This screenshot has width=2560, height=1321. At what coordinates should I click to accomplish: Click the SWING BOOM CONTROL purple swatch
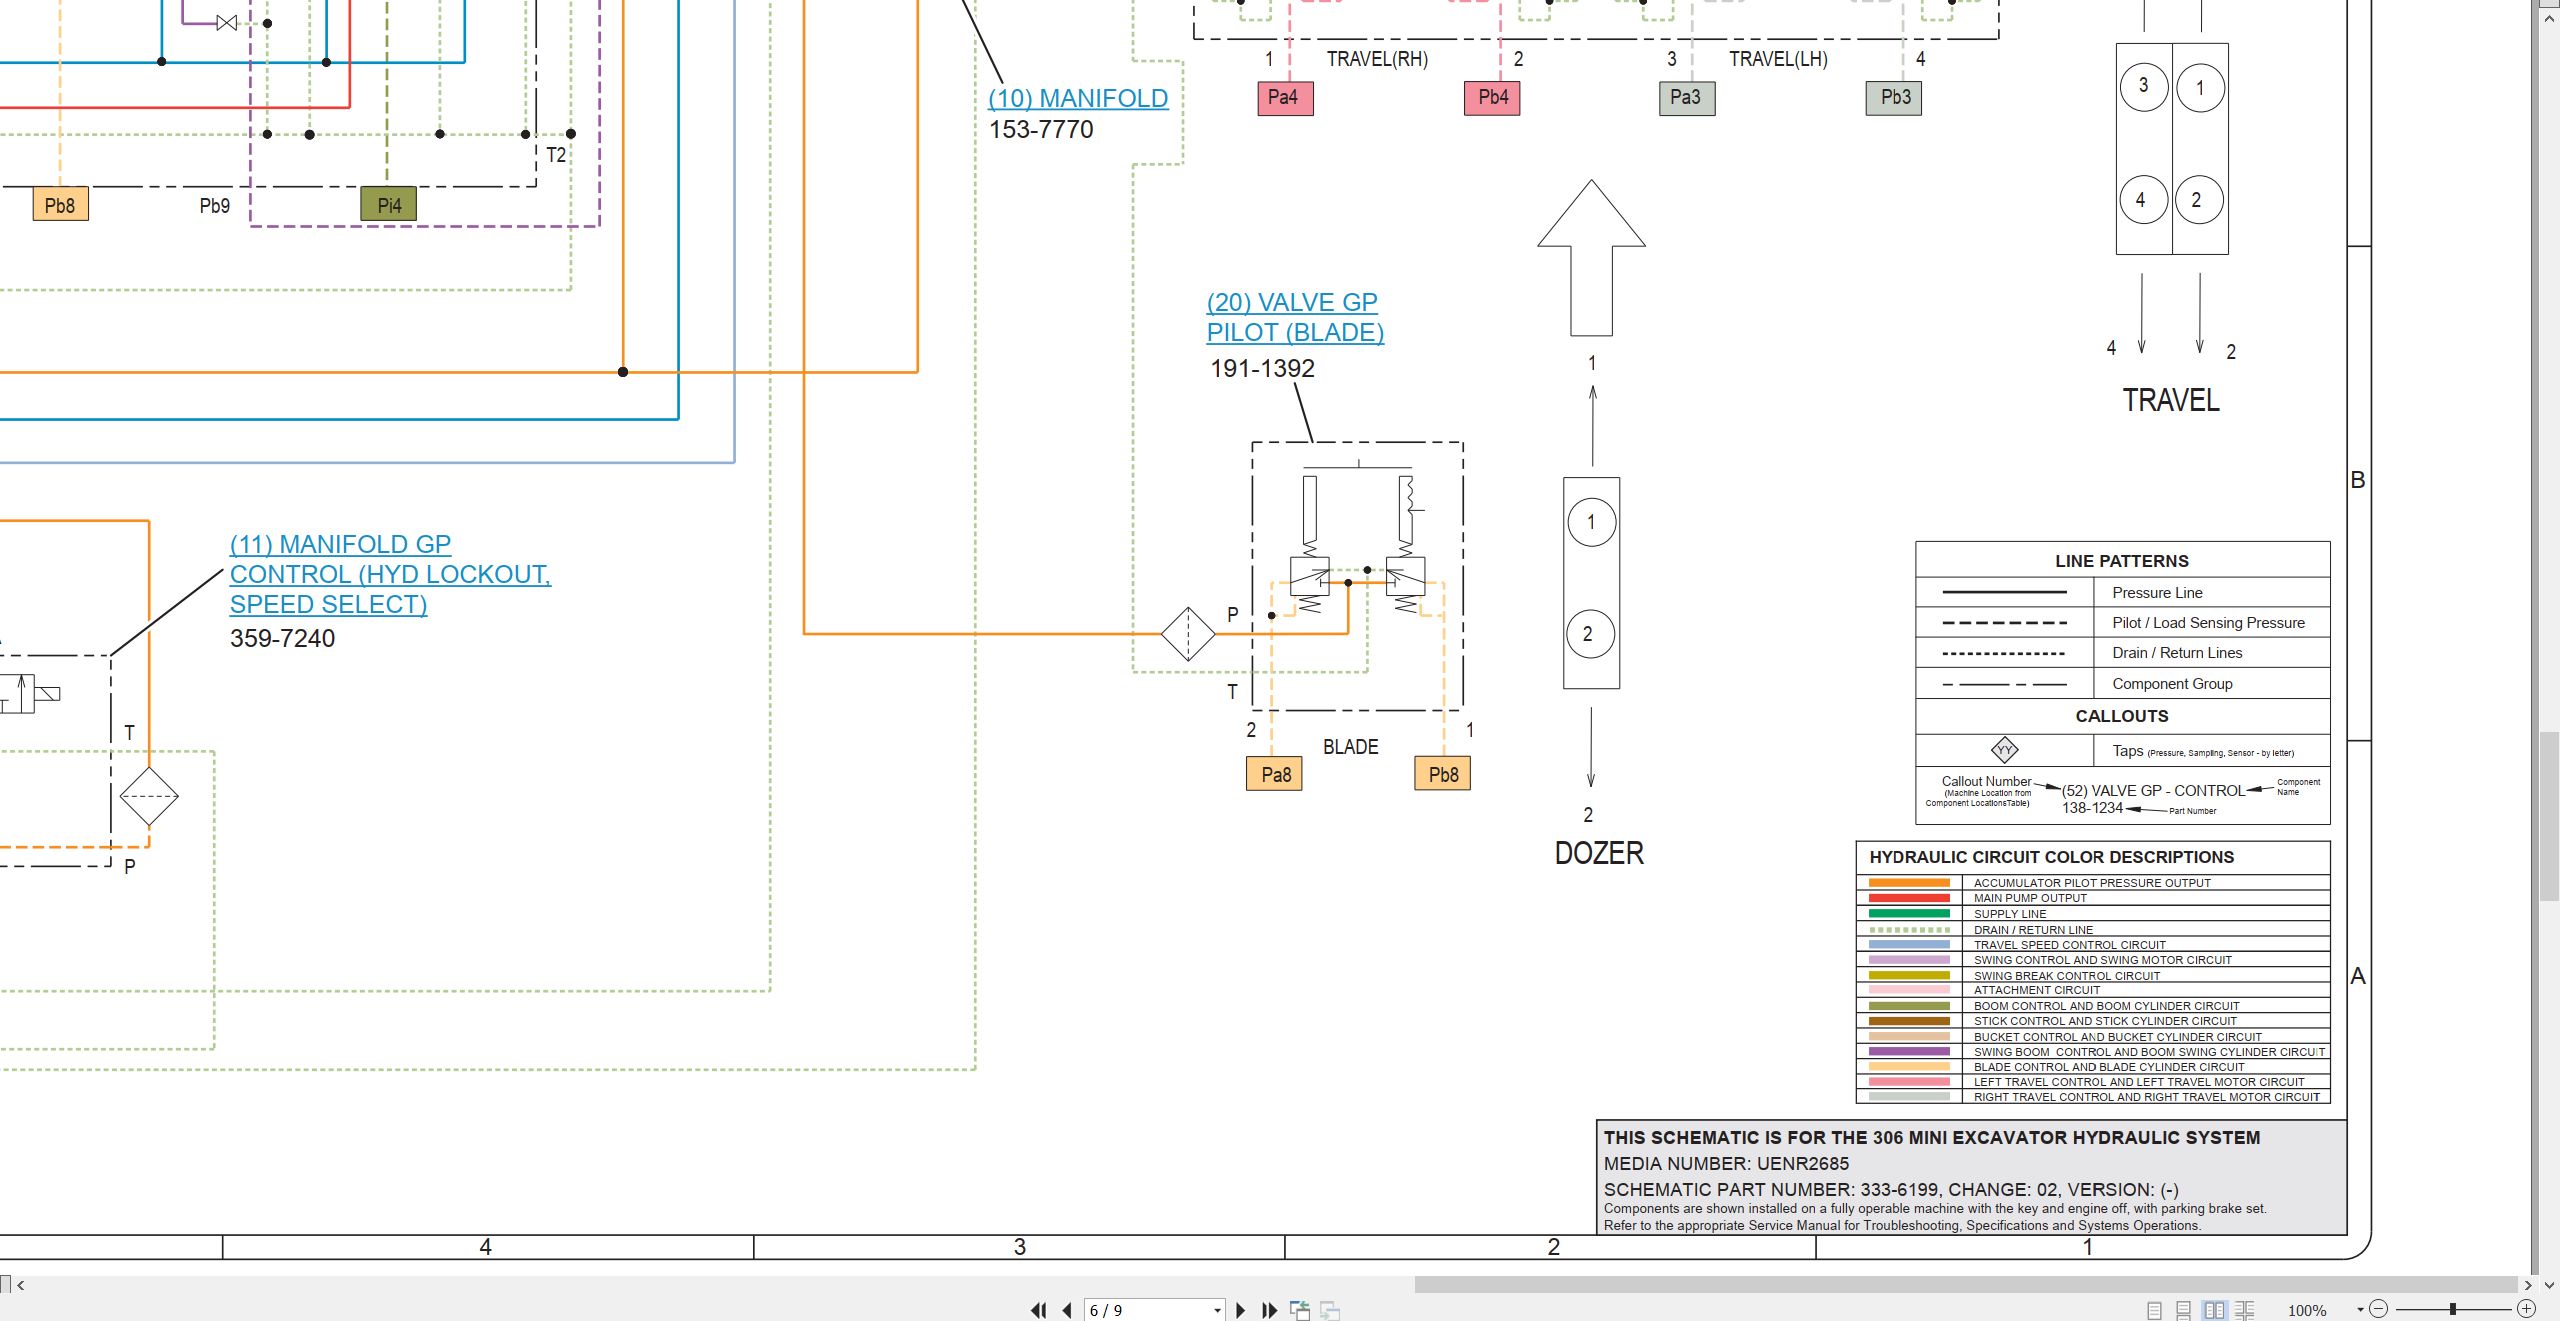[1909, 1052]
